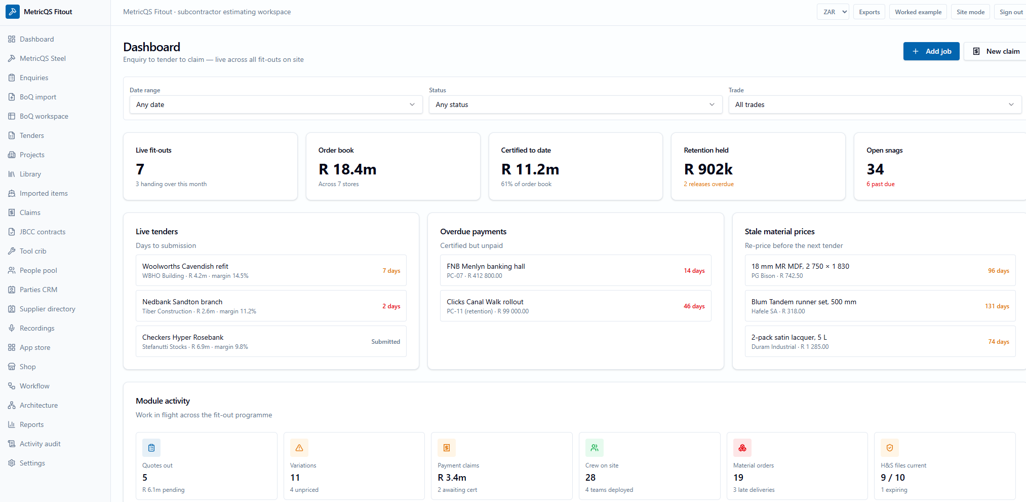Click the Reports chart icon
The width and height of the screenshot is (1026, 502).
point(11,425)
